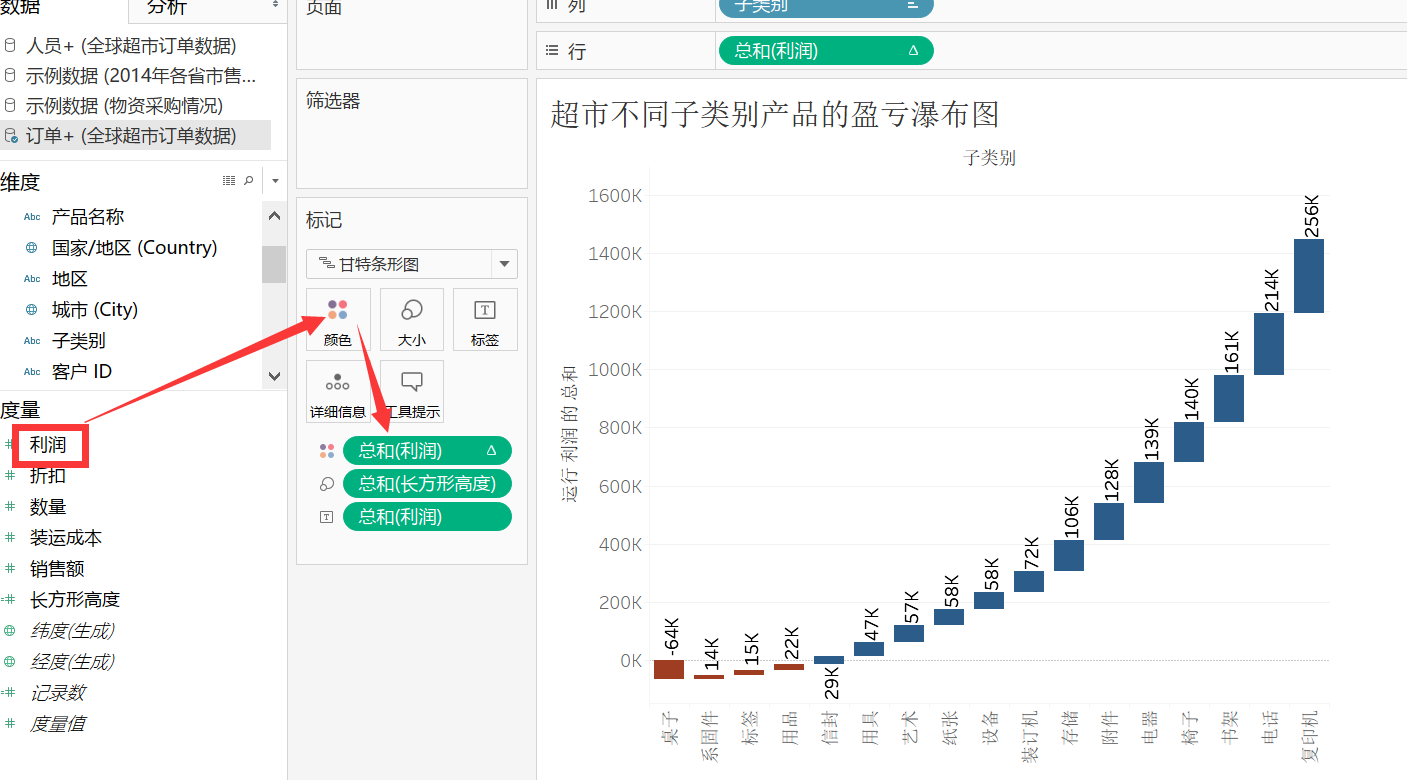The height and width of the screenshot is (780, 1407).
Task: Click 总和(利润) pill on the color mark
Action: (427, 451)
